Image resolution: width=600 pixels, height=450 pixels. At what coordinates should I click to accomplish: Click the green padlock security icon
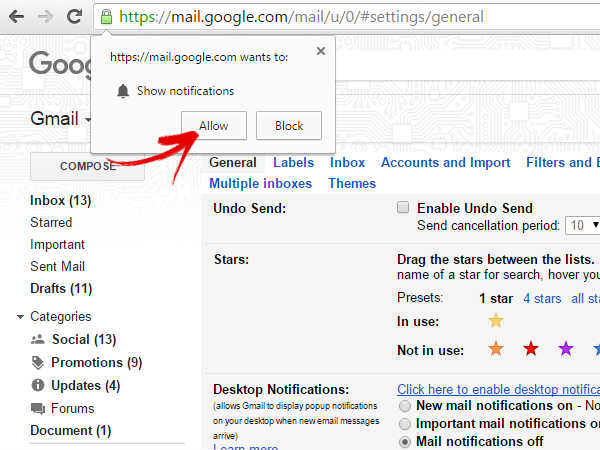click(x=106, y=17)
